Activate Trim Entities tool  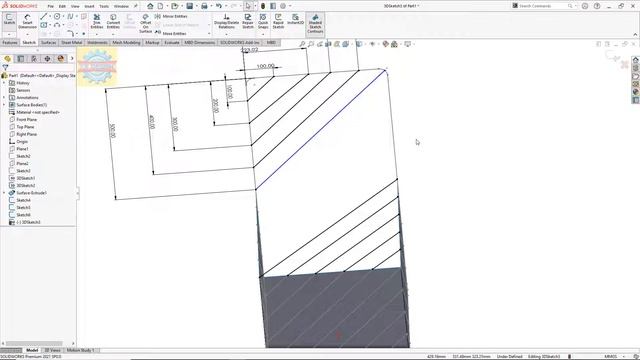coord(97,21)
